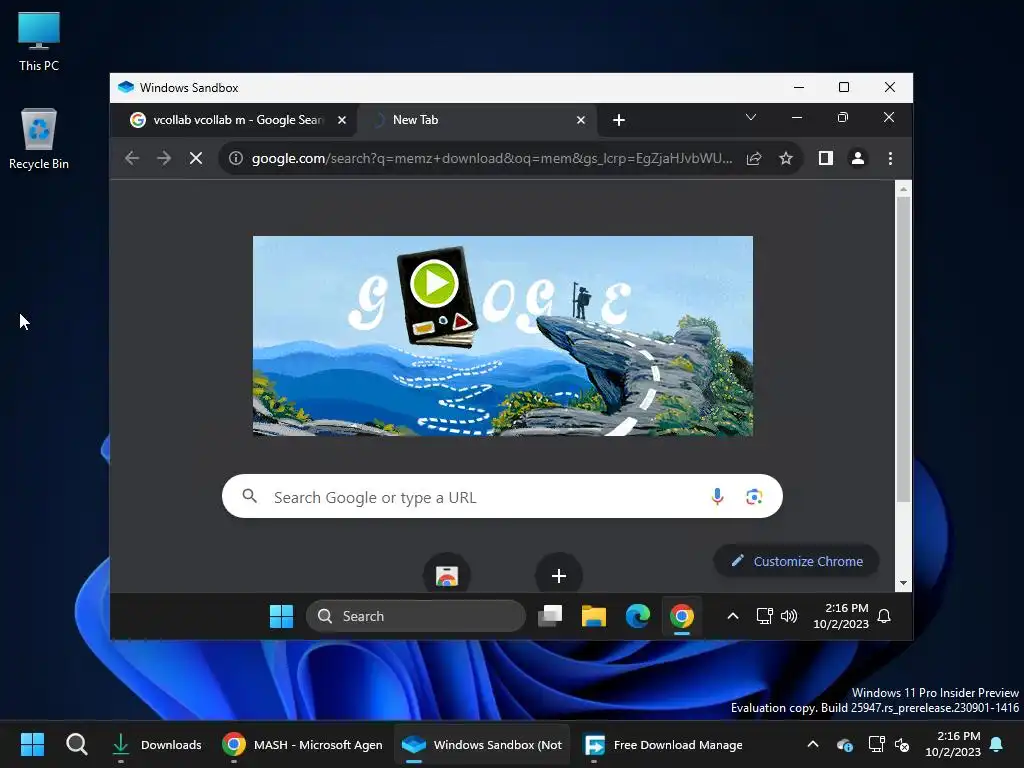Switch to MASH - Microsoft Agent Chrome window

[x=302, y=744]
